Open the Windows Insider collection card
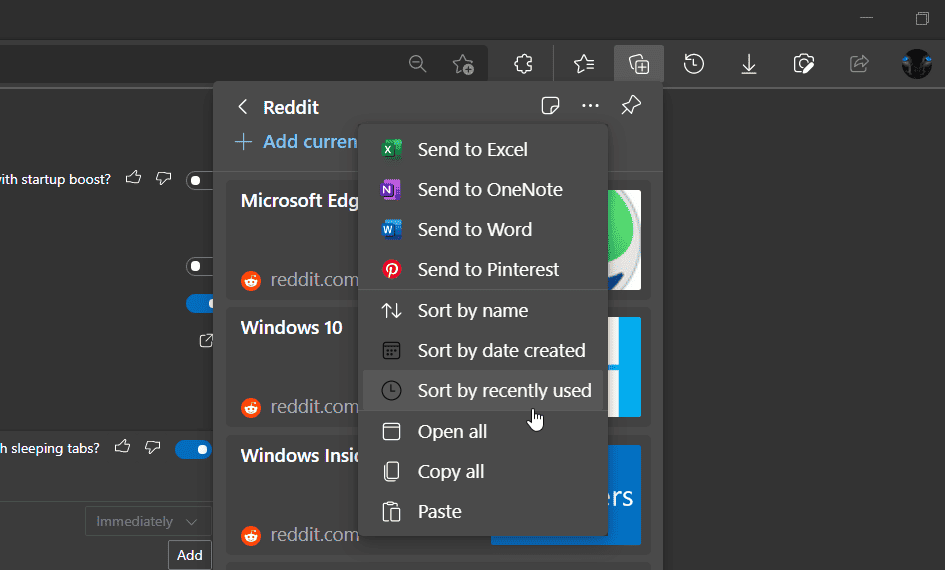 (x=292, y=494)
